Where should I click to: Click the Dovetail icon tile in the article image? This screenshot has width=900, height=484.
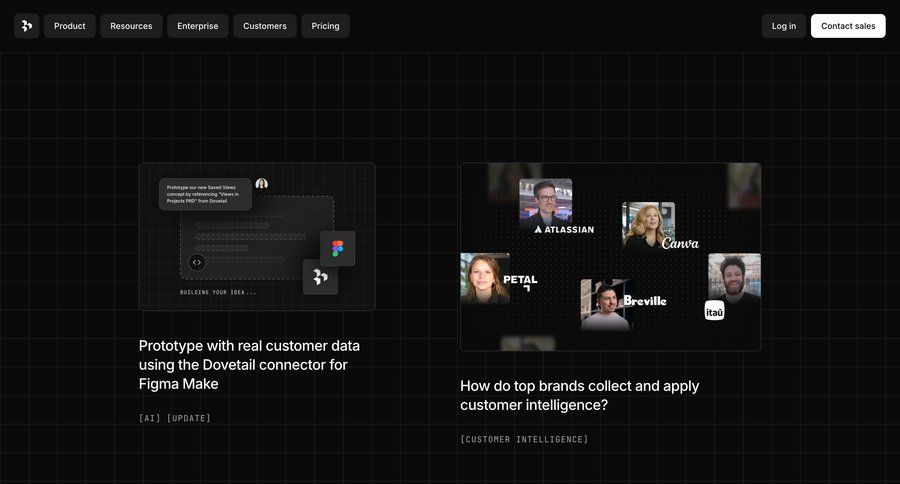click(x=320, y=277)
